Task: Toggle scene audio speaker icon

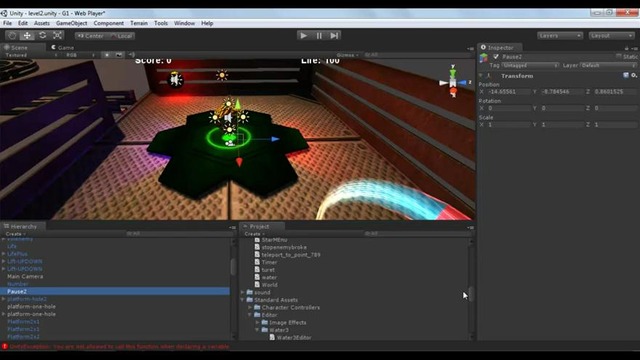Action: pyautogui.click(x=131, y=55)
